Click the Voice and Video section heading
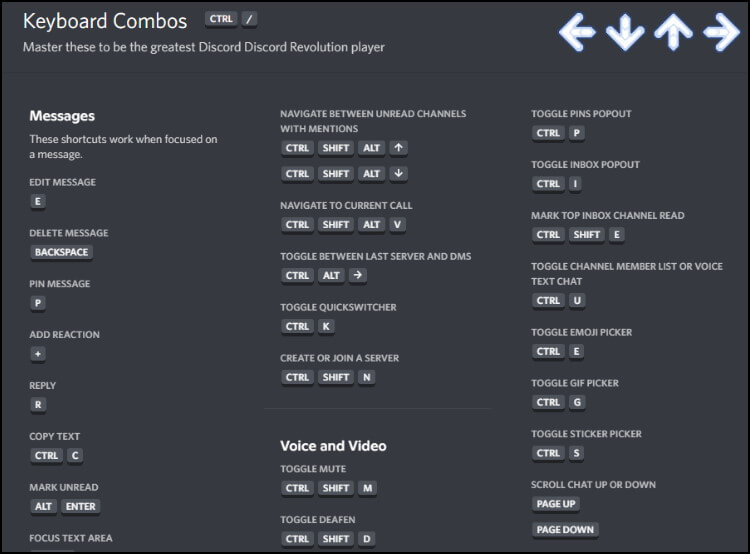 point(333,446)
